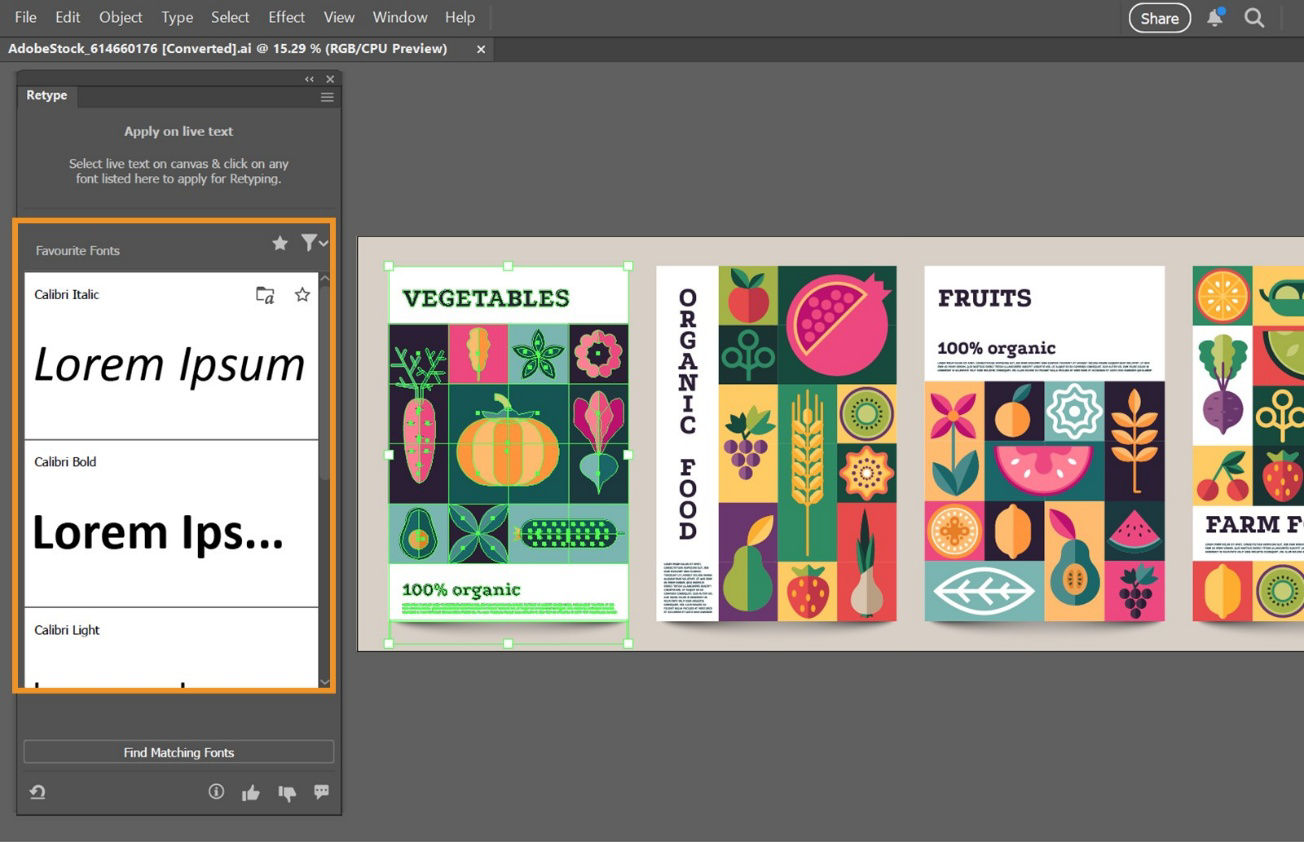
Task: Collapse the Retype panel to icons
Action: [308, 78]
